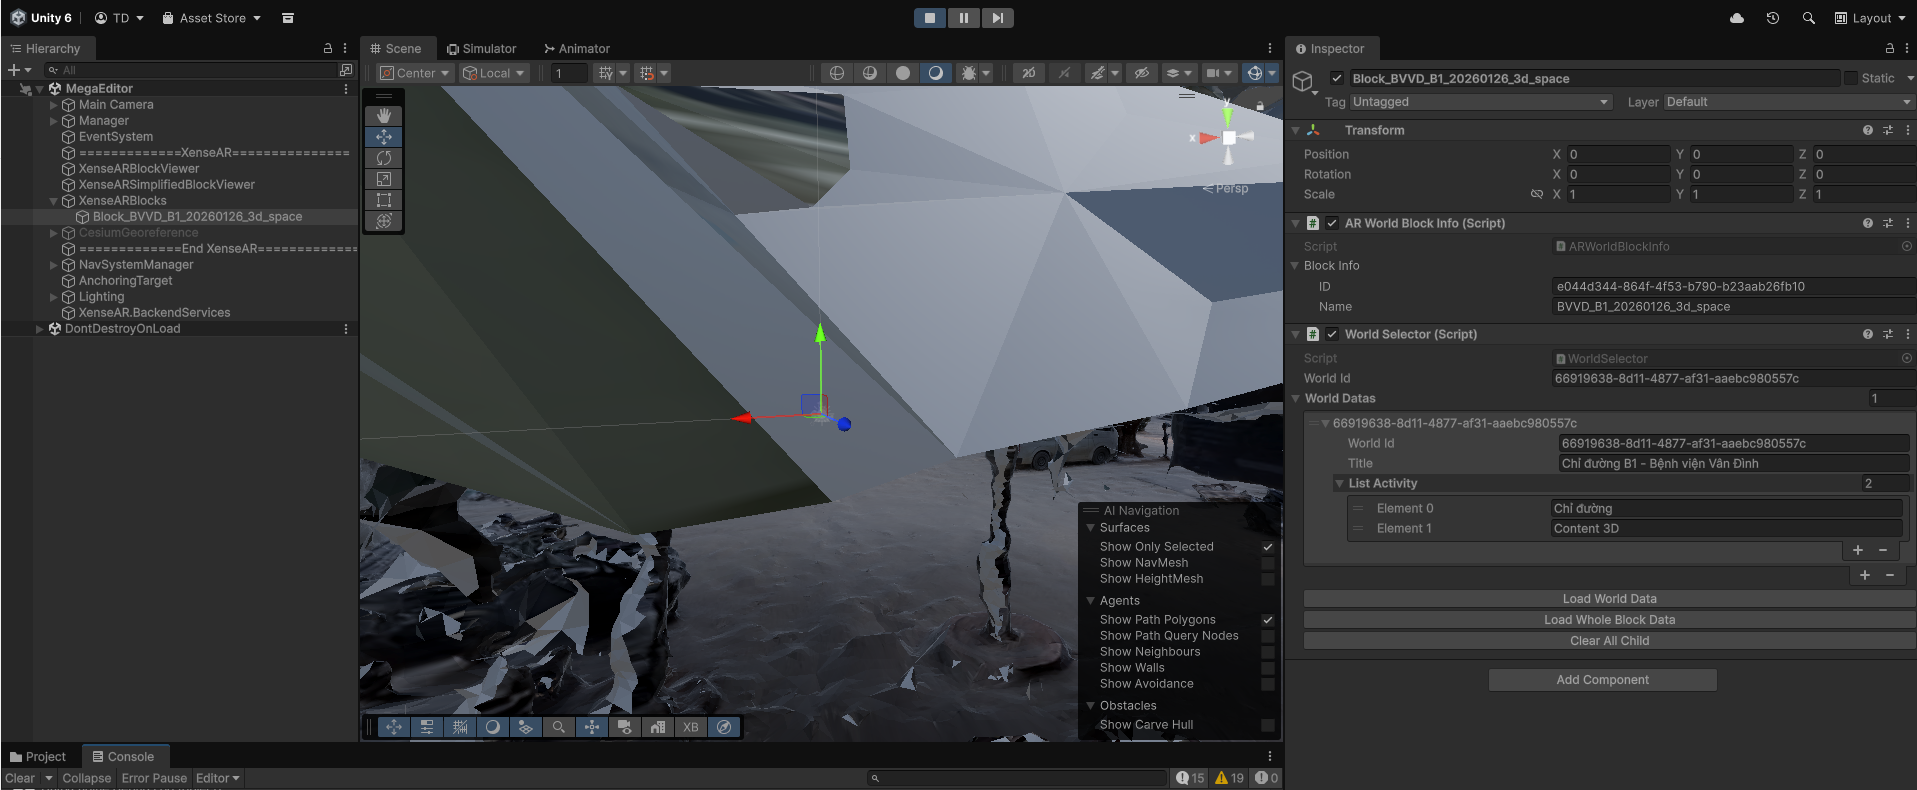Switch to the Simulator tab
Viewport: 1917px width, 790px height.
pyautogui.click(x=482, y=48)
